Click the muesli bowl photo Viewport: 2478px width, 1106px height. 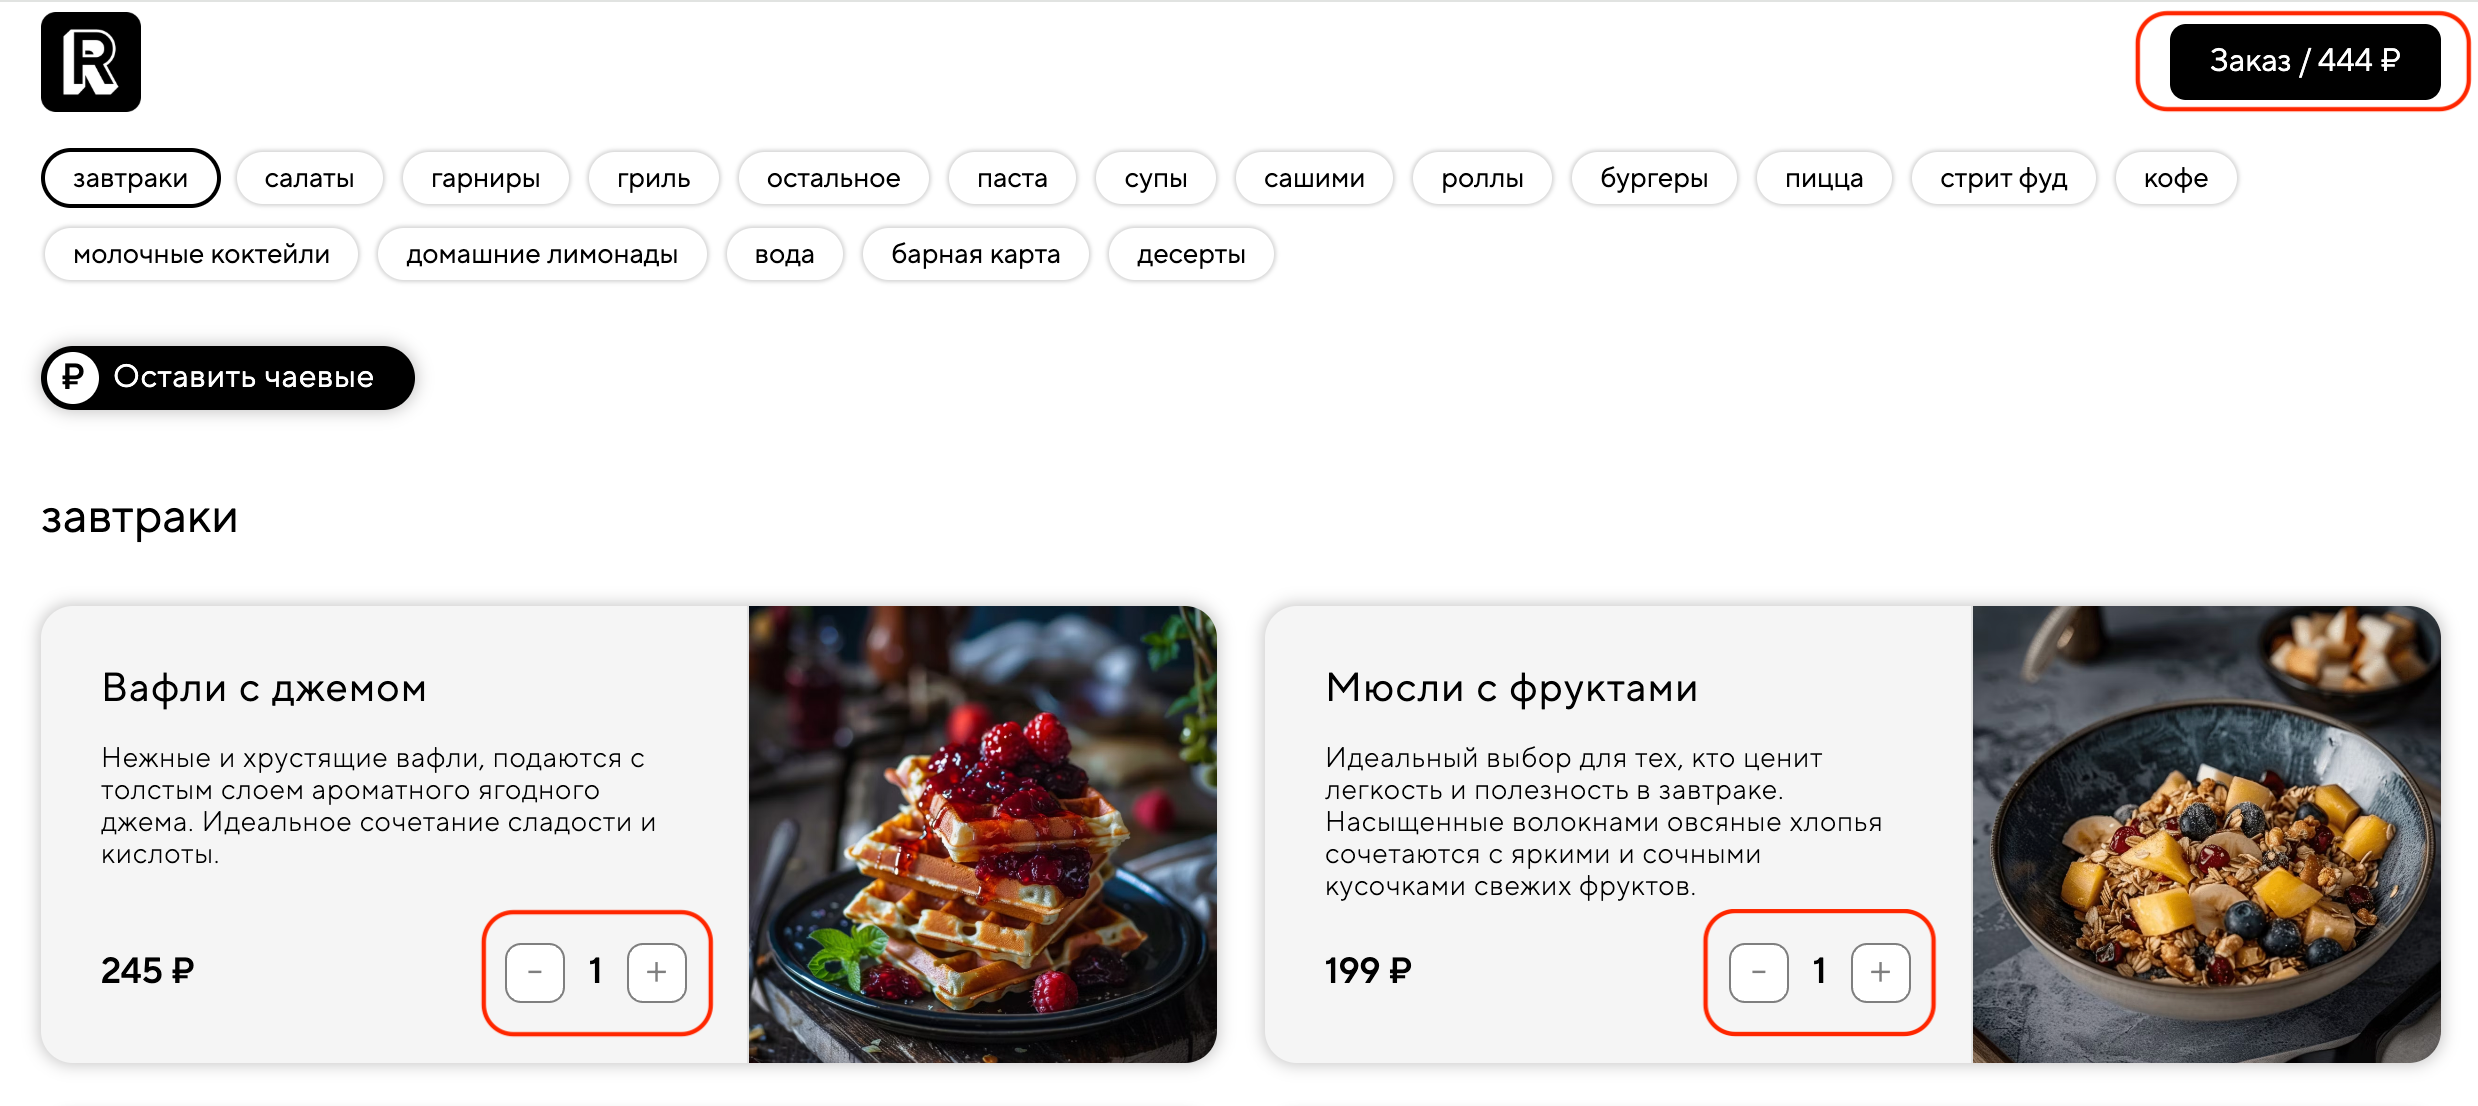2207,834
